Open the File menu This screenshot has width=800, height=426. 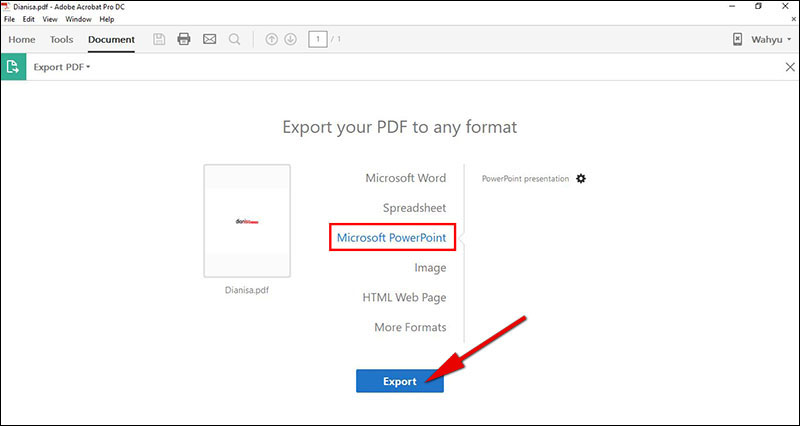[9, 19]
